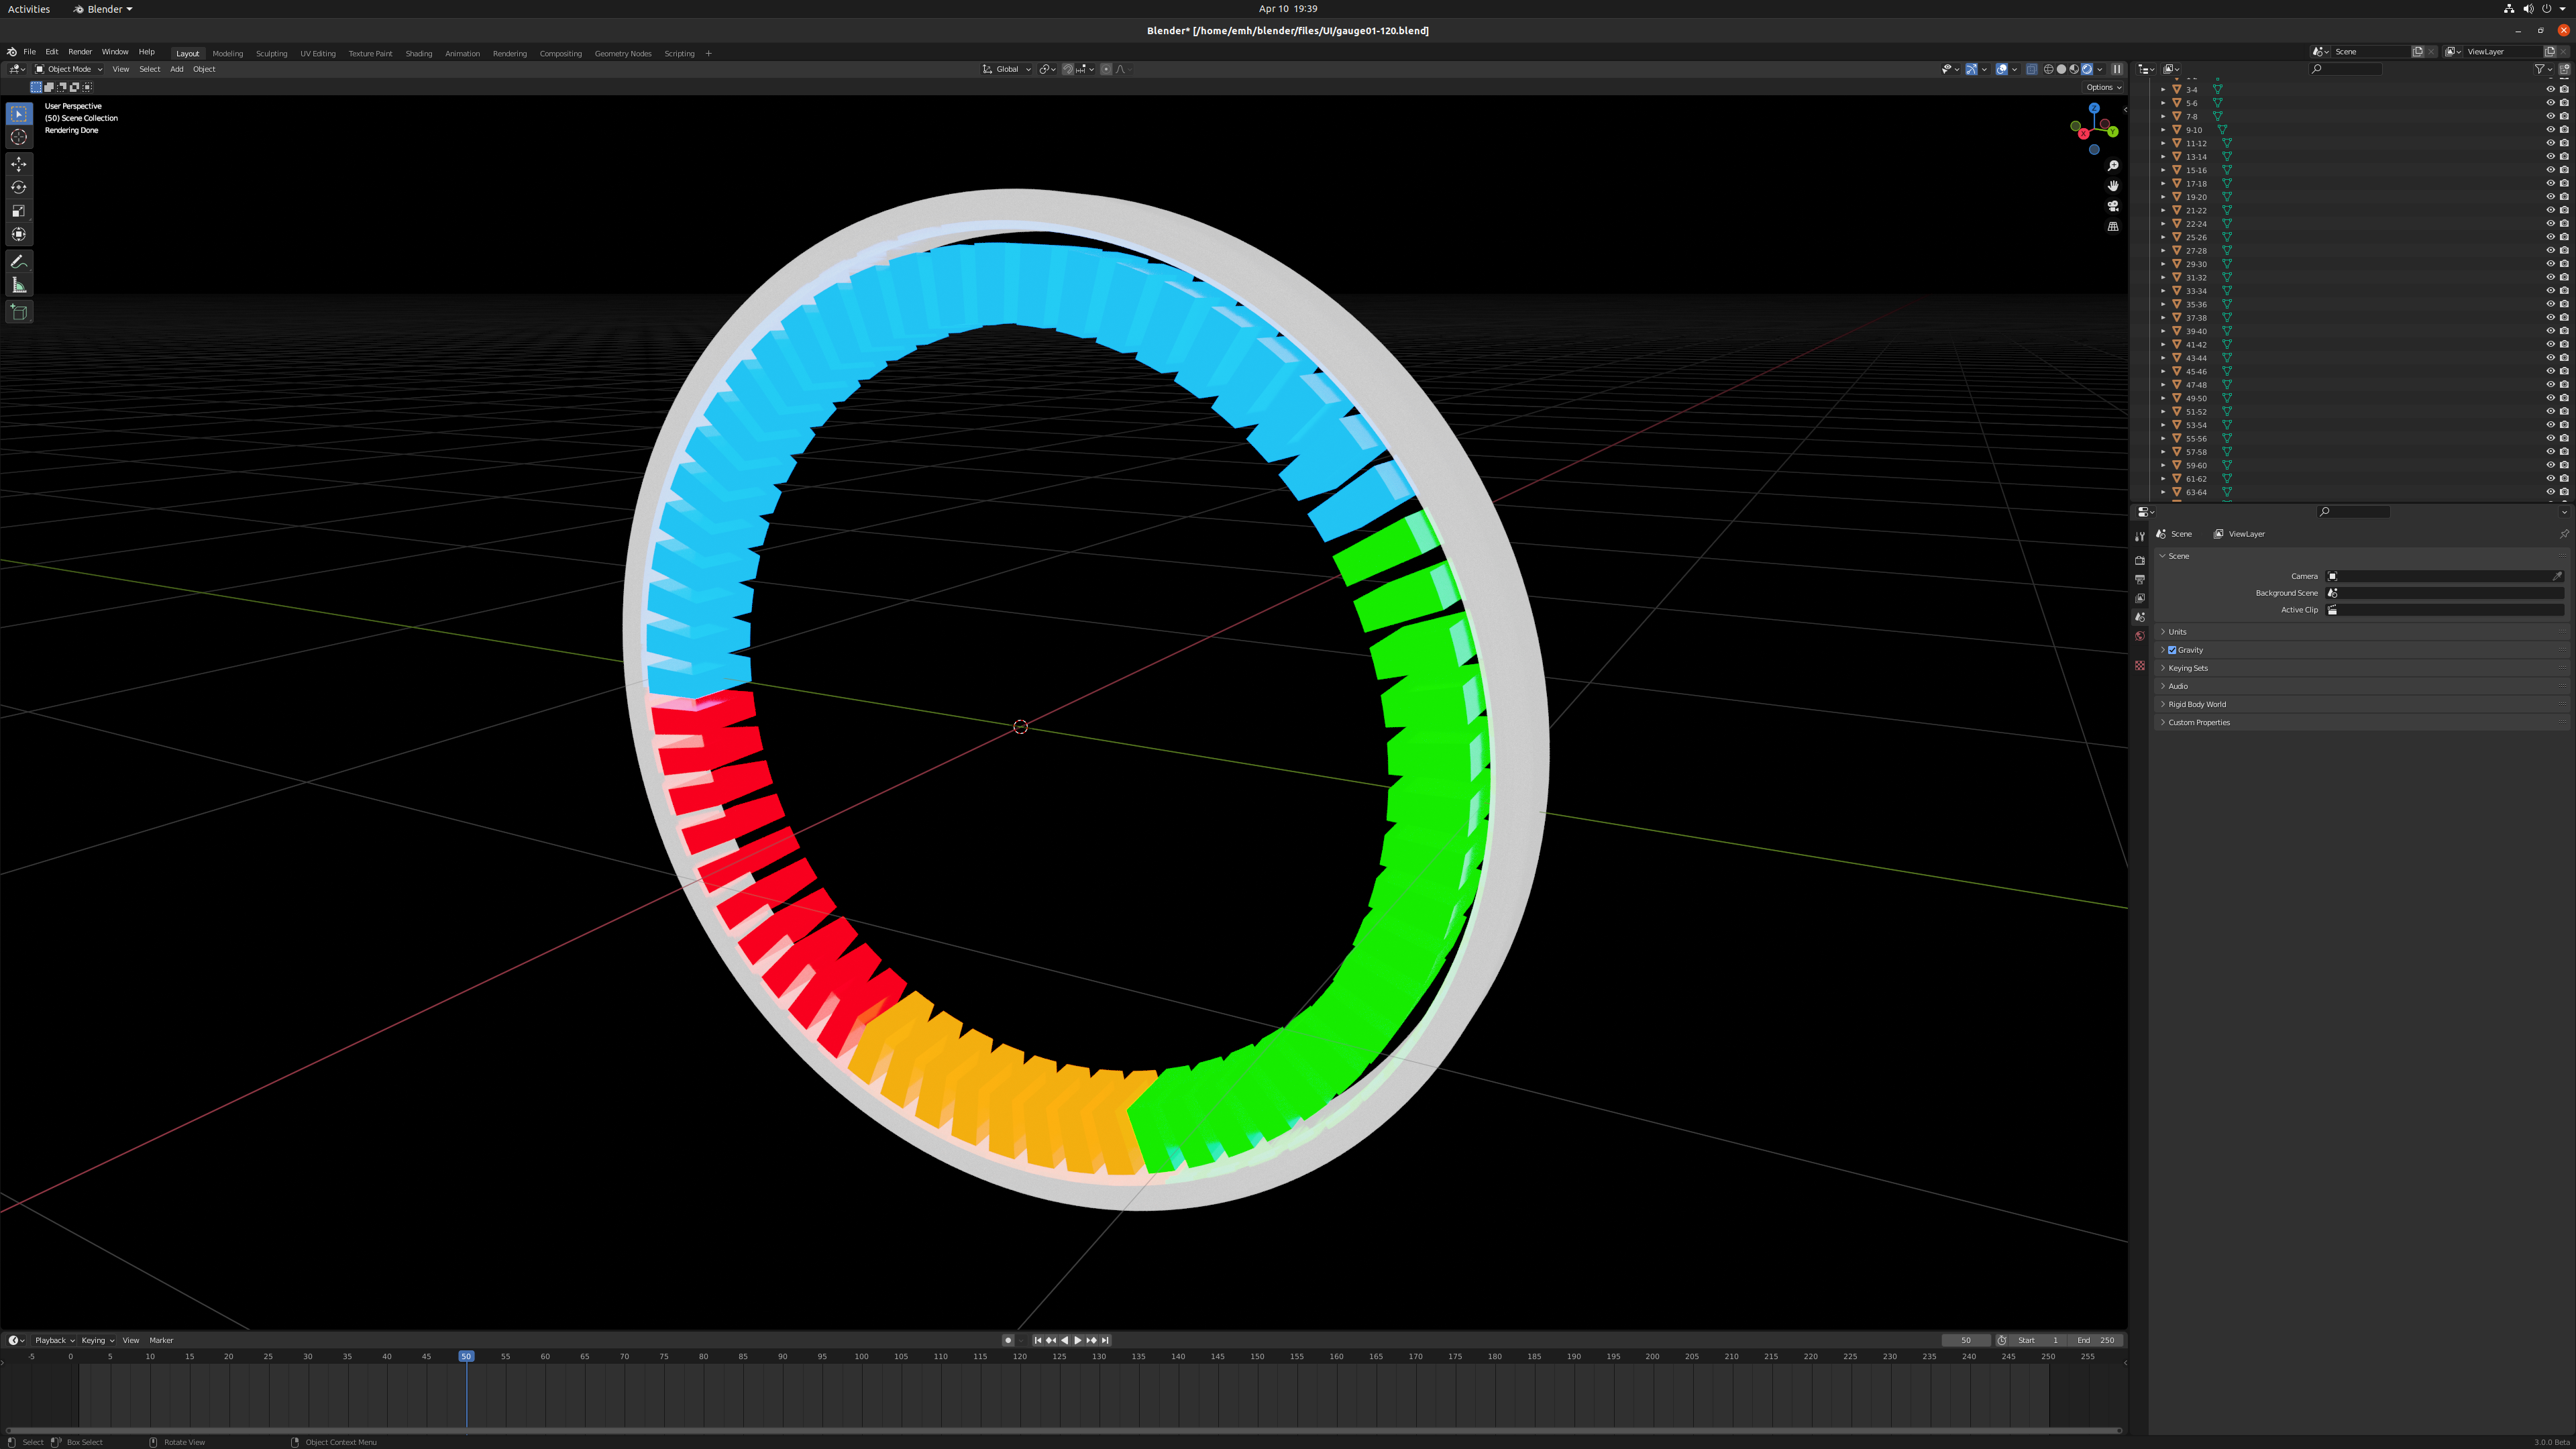
Task: Open the Output properties tab
Action: (2140, 580)
